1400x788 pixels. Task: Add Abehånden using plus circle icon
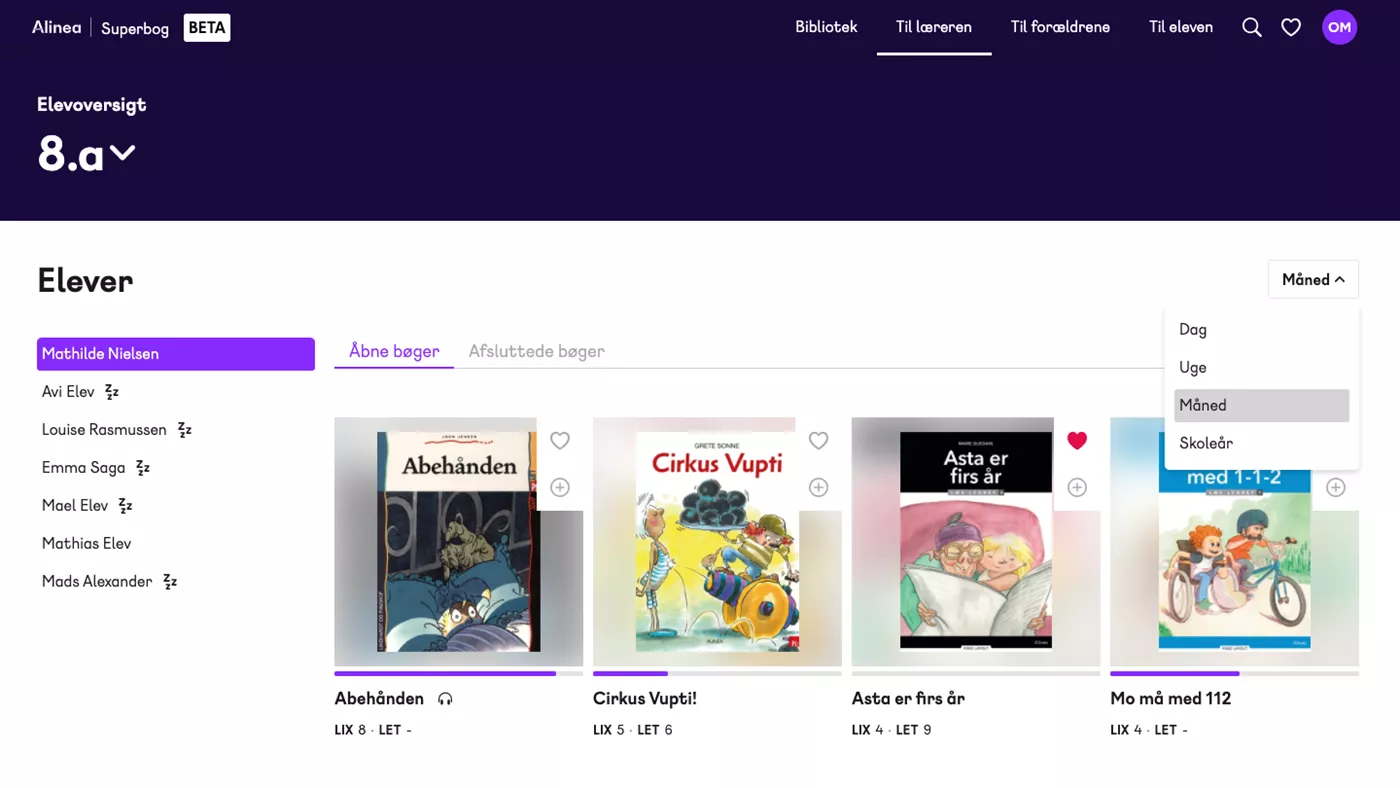560,487
